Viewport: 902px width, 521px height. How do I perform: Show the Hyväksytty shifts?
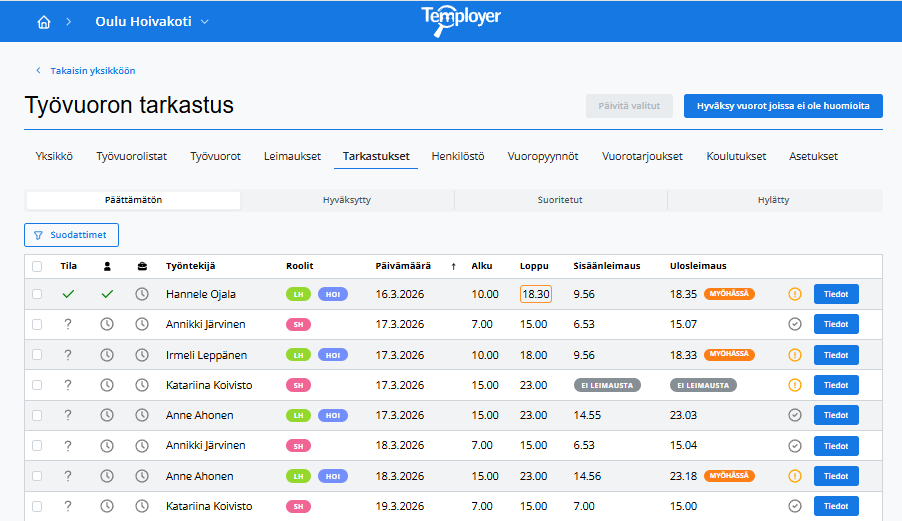[x=347, y=200]
